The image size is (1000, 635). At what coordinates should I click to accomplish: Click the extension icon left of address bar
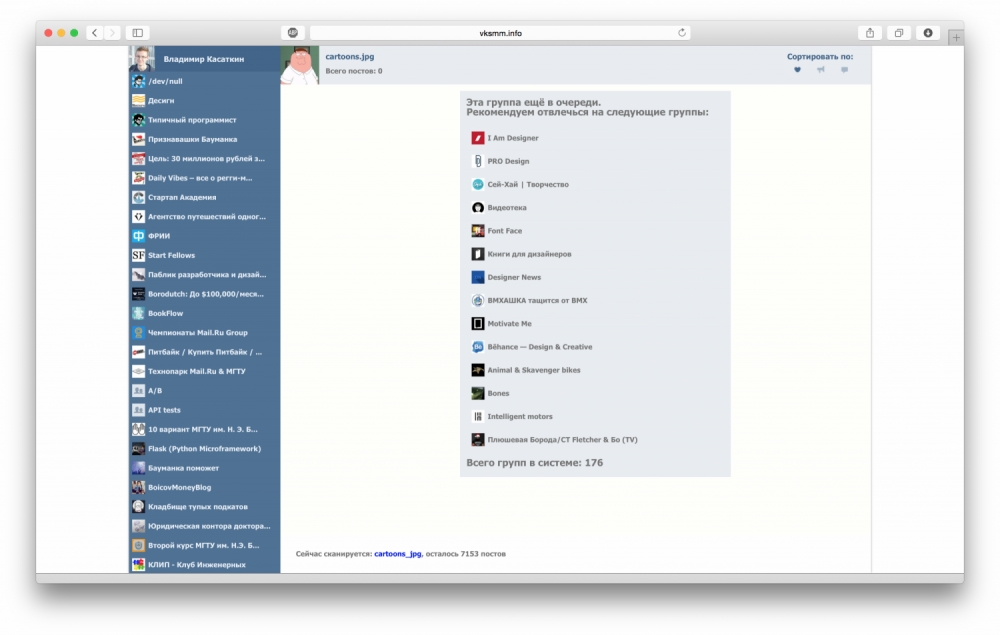click(293, 33)
